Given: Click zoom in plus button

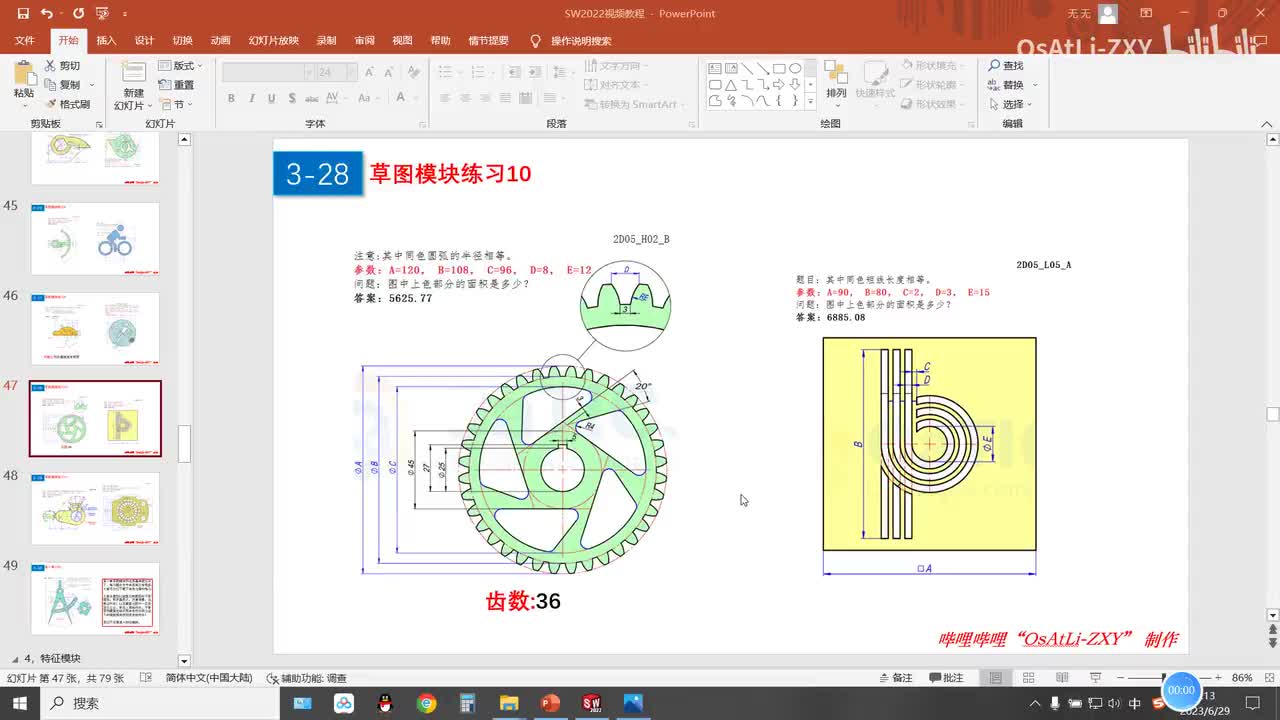Looking at the screenshot, I should point(1217,678).
